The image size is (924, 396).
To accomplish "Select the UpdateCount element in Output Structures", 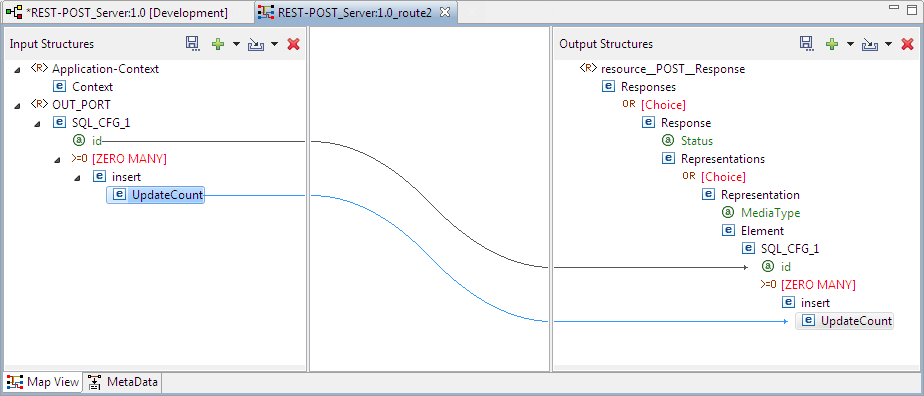I will [844, 321].
